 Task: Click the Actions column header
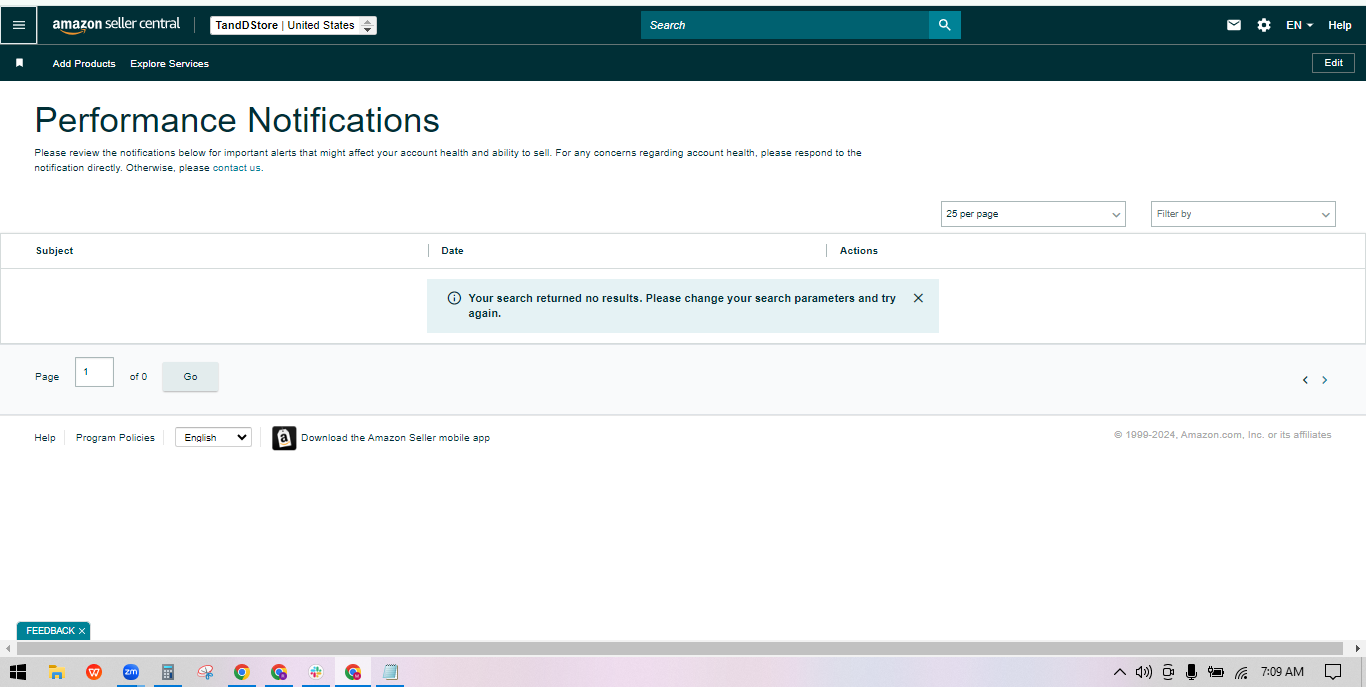coord(859,251)
